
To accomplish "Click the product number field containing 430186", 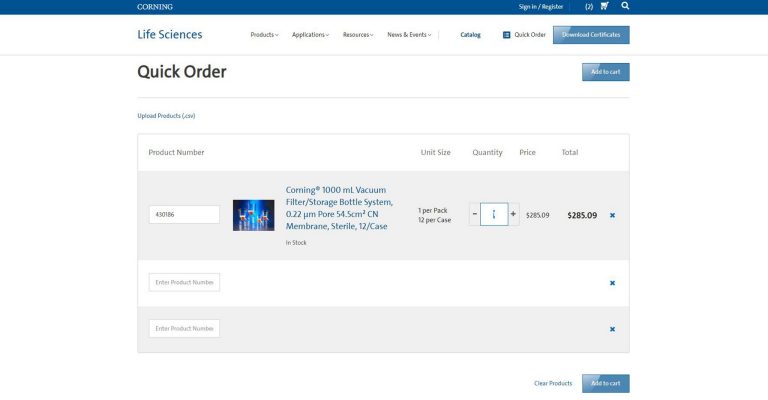I will (184, 214).
